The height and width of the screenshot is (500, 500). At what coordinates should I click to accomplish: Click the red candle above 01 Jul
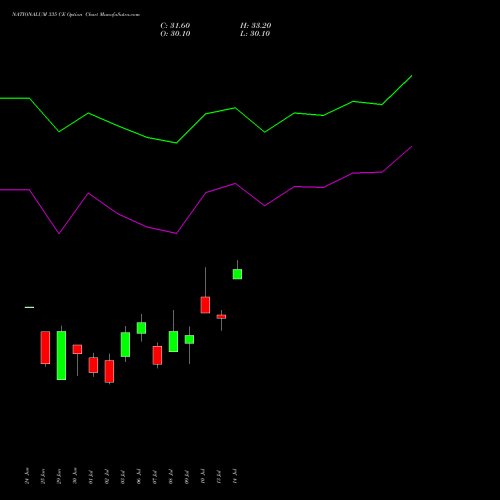pyautogui.click(x=93, y=365)
